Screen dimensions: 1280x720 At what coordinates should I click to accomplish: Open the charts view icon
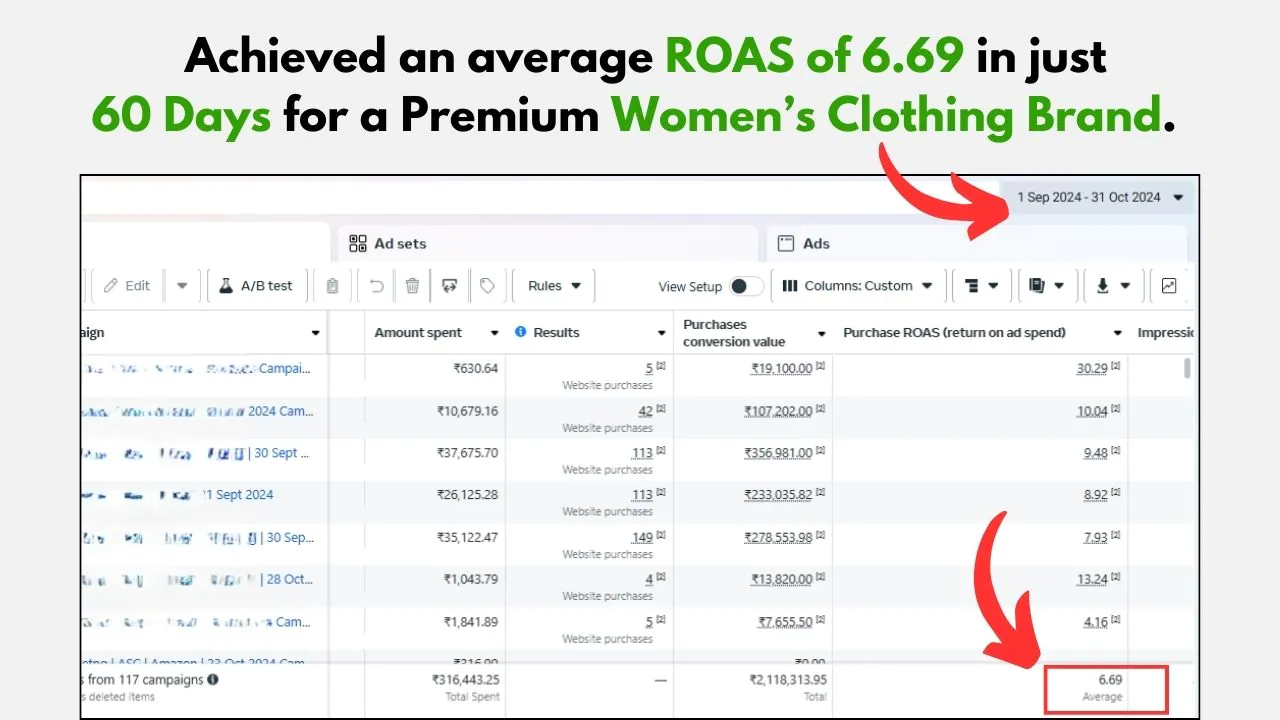(x=1169, y=286)
